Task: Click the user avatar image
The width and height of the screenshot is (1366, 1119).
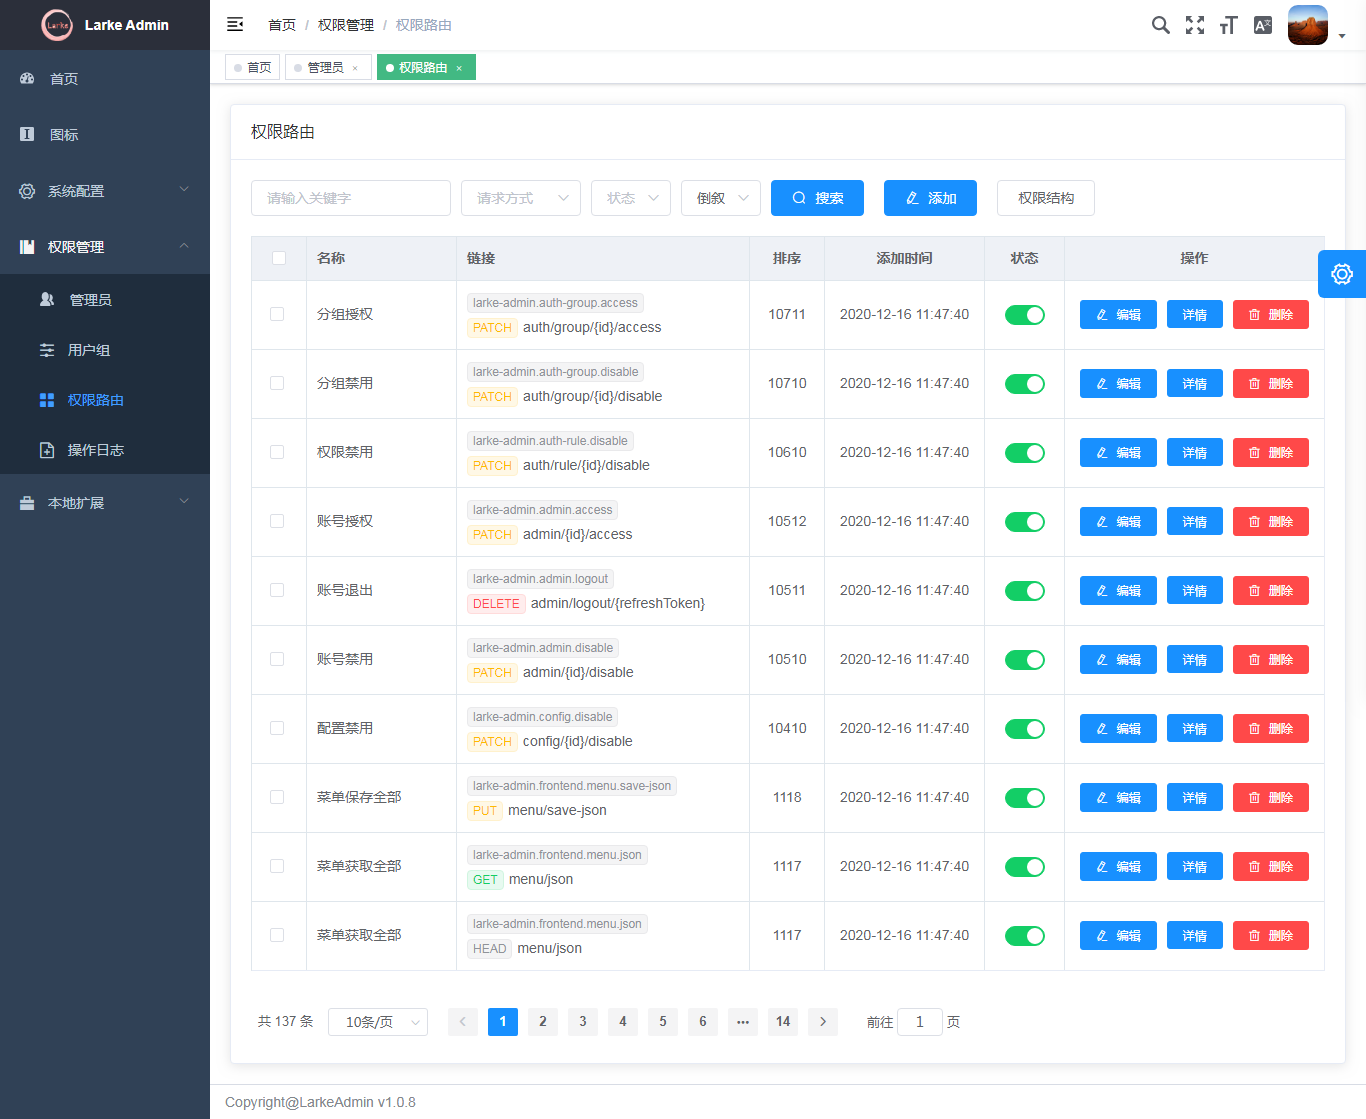Action: coord(1308,25)
